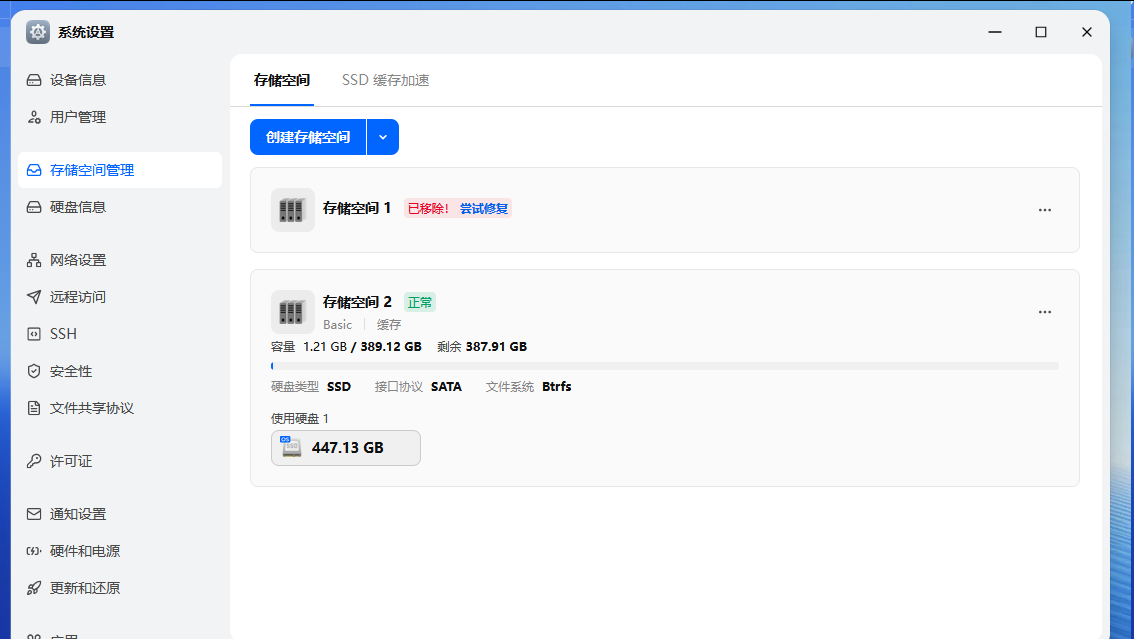Open more options for 存储空间 2
1134x639 pixels.
pyautogui.click(x=1045, y=312)
